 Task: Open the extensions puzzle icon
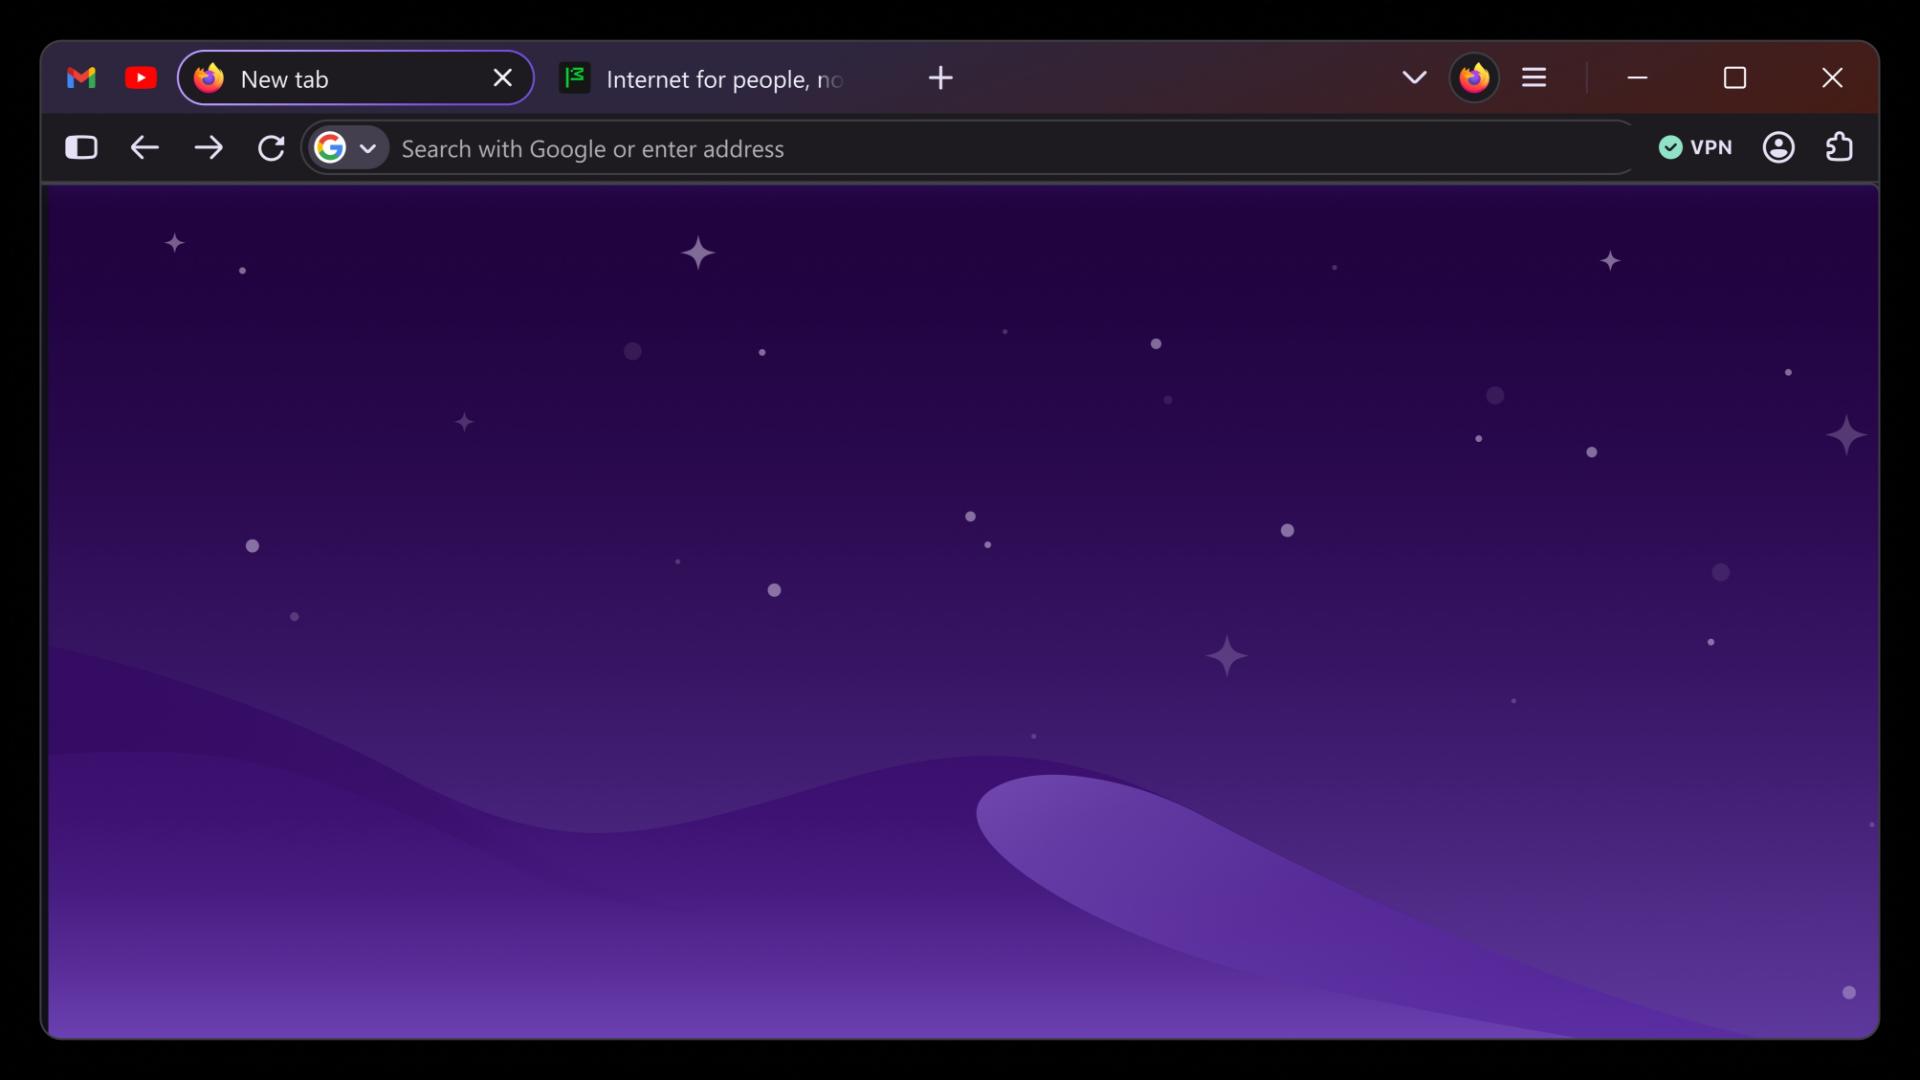click(1839, 148)
